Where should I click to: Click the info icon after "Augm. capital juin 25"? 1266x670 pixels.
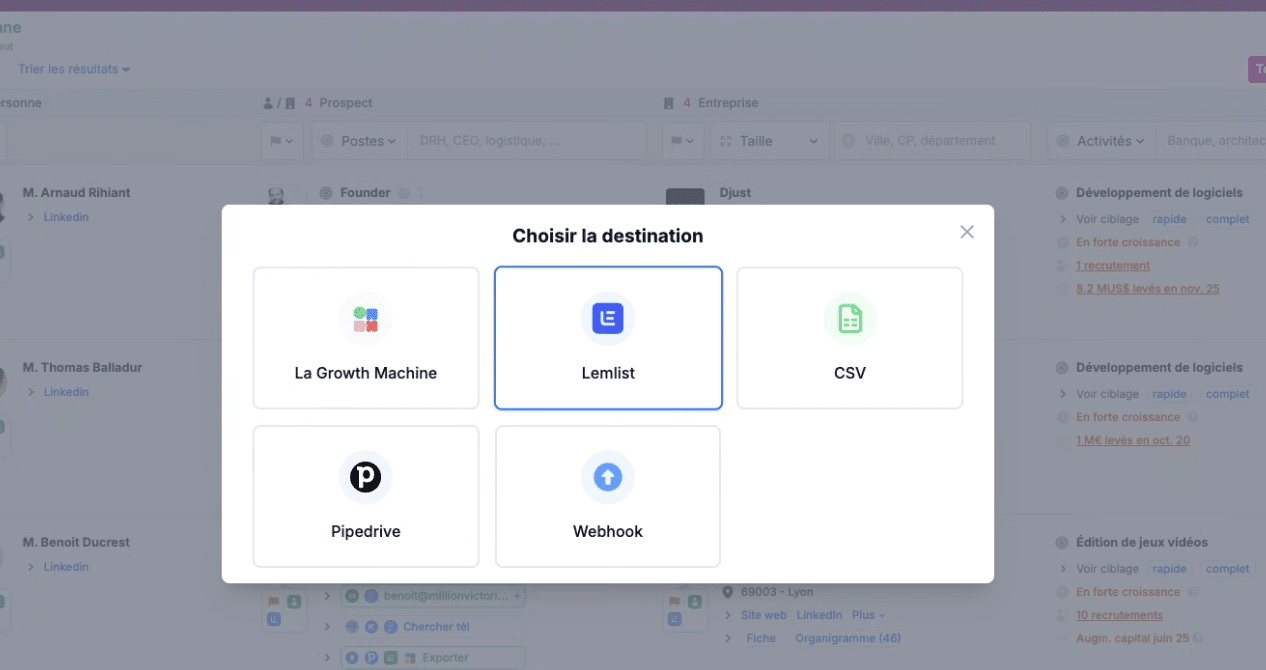(x=1196, y=638)
